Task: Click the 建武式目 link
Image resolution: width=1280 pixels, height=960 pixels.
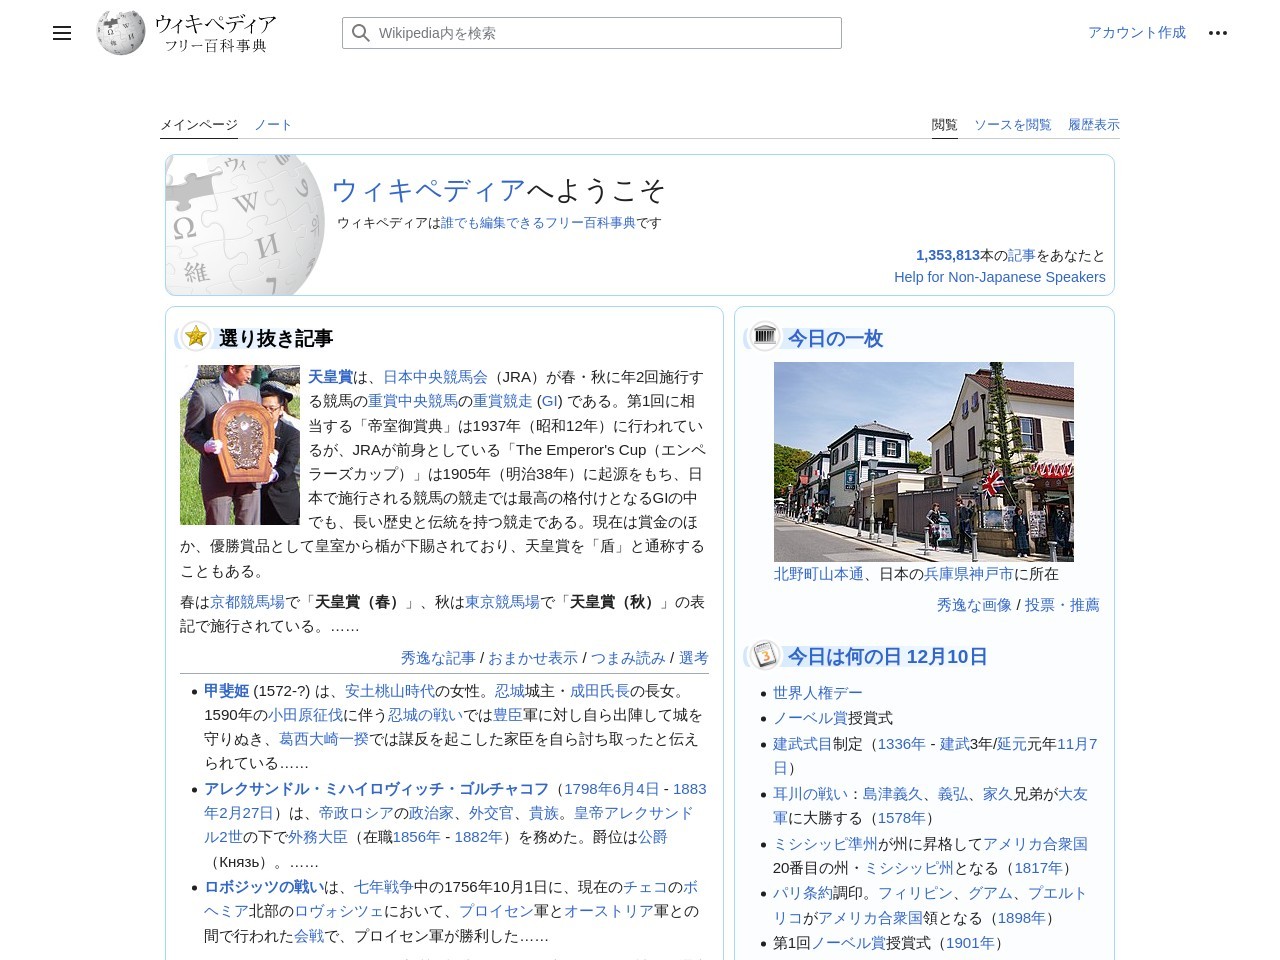Action: 802,744
